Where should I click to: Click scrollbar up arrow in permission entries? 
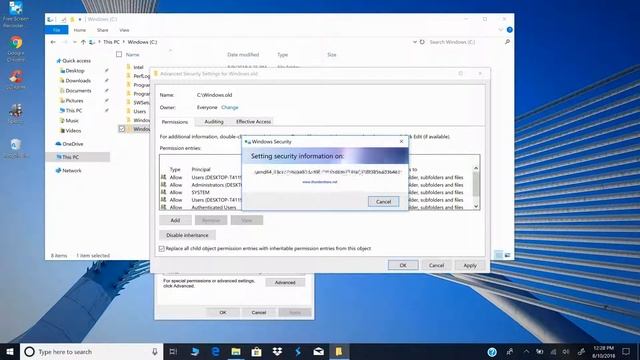coord(476,168)
